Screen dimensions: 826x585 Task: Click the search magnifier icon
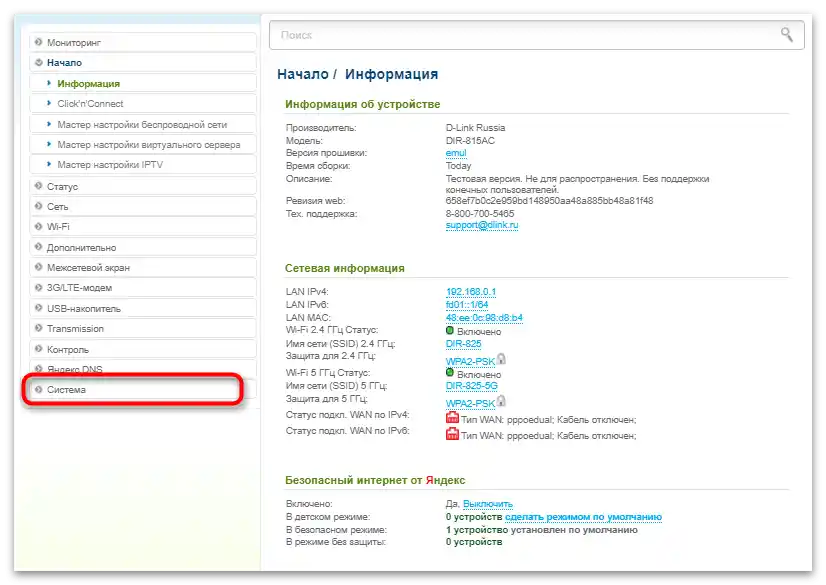point(786,35)
